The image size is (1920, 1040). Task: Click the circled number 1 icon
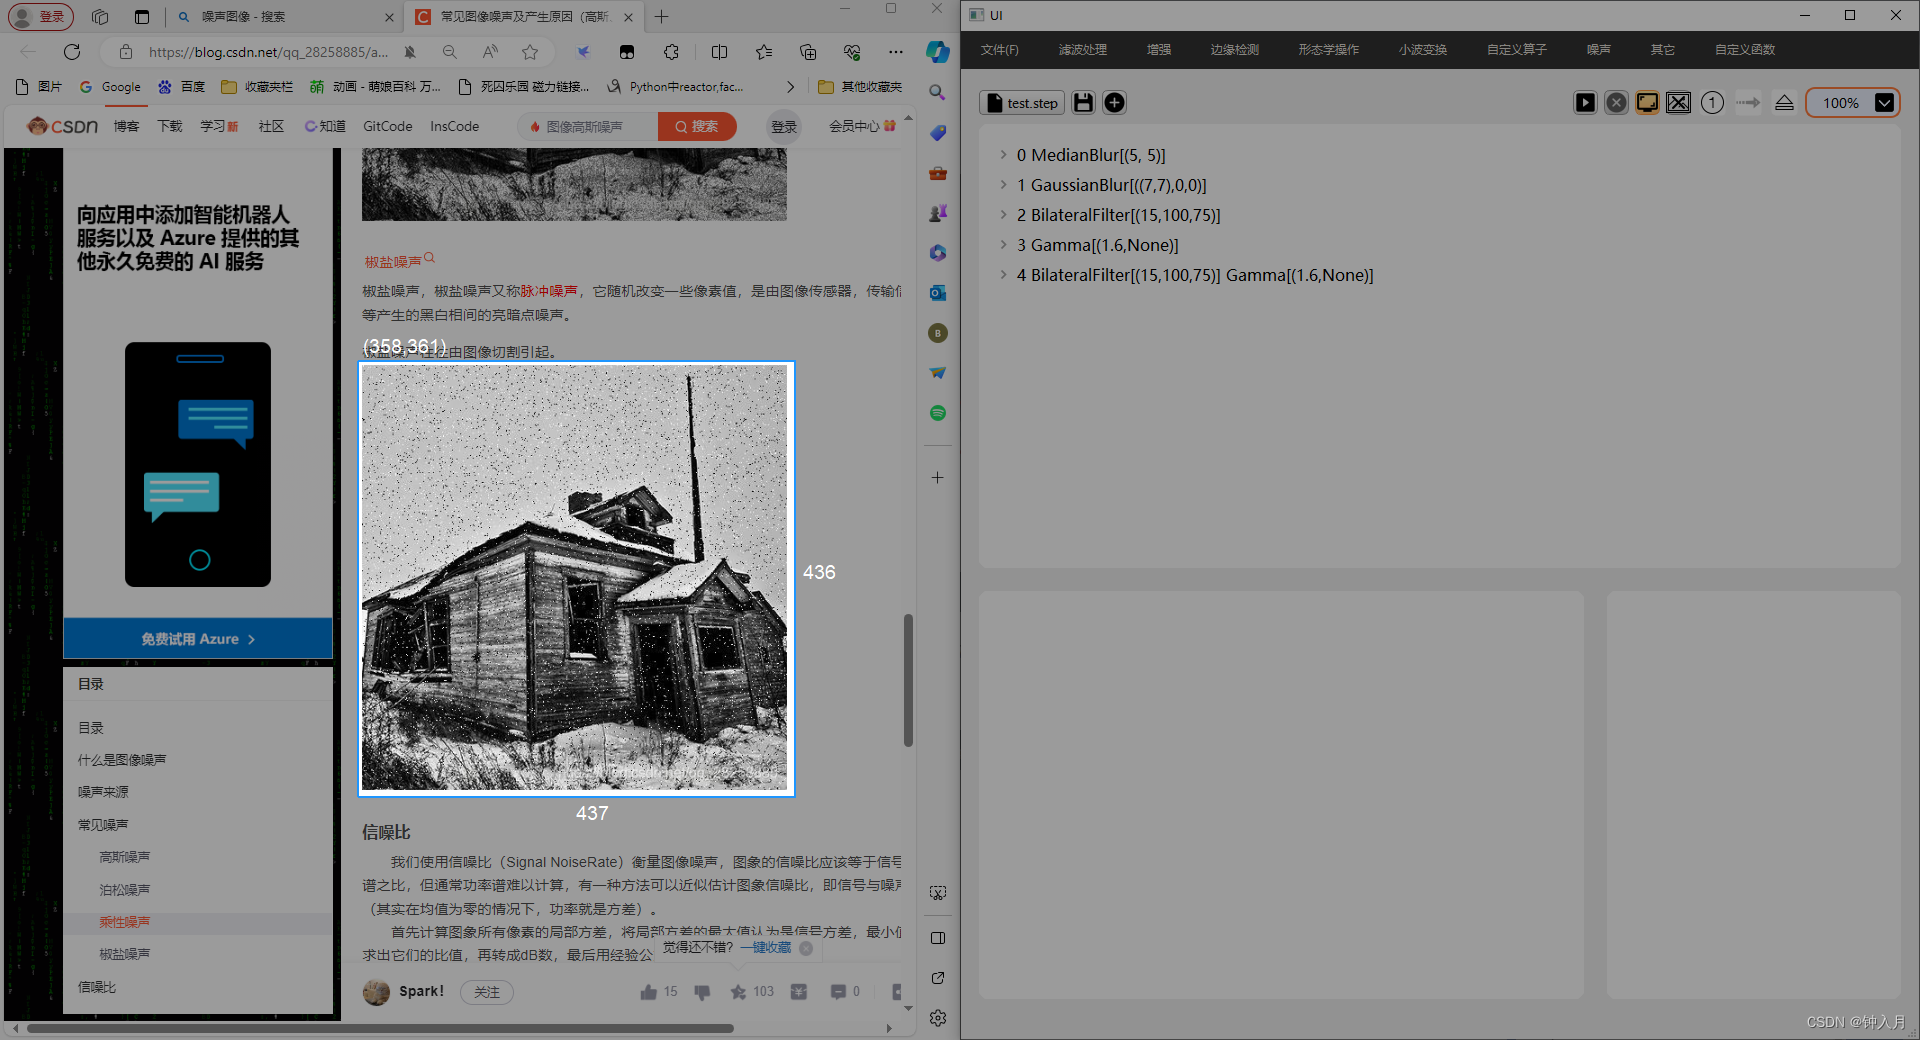1712,103
